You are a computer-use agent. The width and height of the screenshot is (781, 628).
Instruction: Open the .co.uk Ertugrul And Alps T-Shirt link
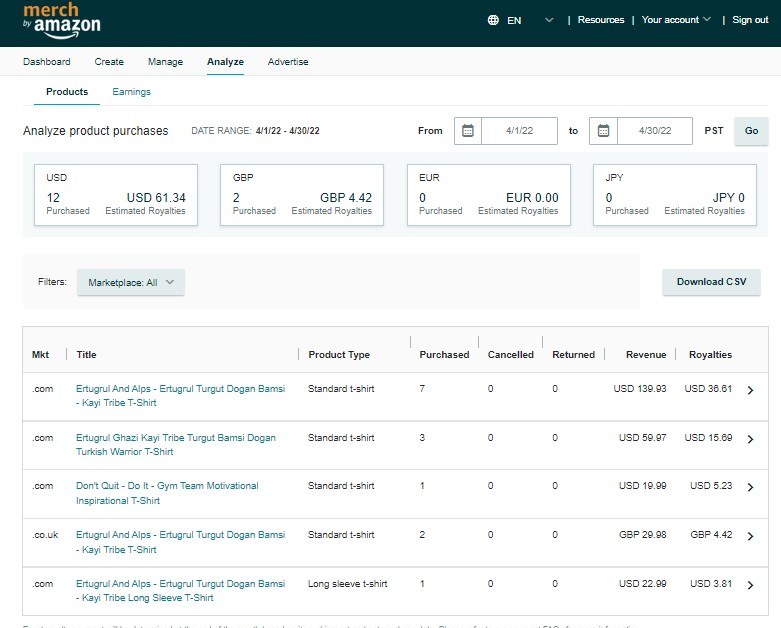point(180,542)
